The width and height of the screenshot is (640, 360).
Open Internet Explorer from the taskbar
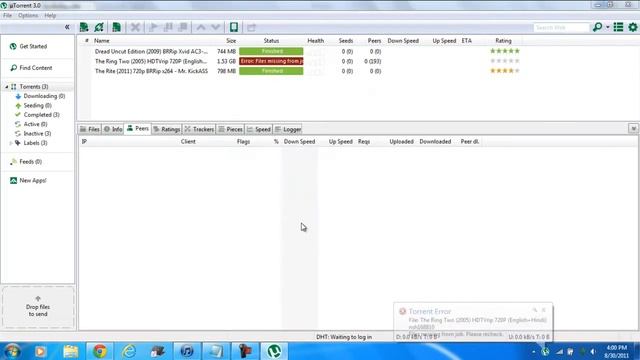(129, 351)
